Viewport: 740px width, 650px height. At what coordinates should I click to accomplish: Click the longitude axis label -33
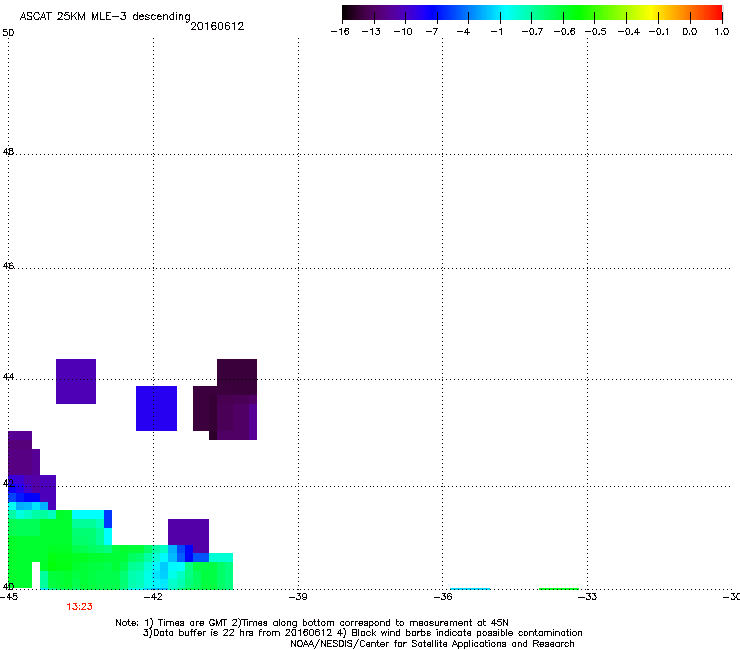point(588,597)
